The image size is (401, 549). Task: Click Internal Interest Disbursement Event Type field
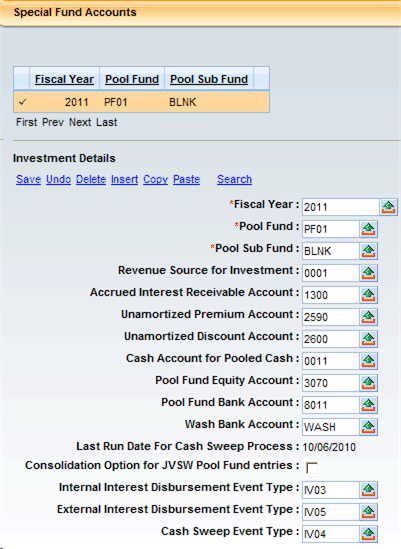coord(331,490)
